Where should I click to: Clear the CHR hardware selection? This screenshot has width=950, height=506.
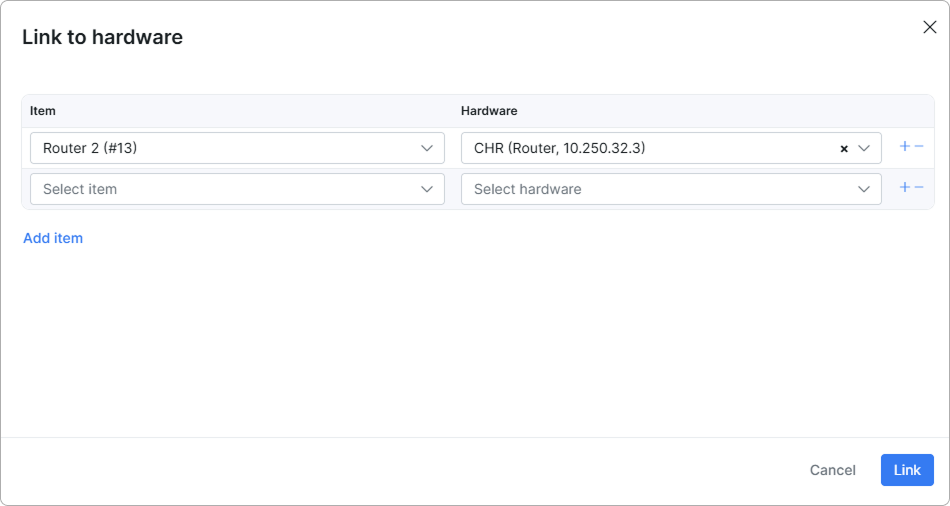click(x=844, y=148)
